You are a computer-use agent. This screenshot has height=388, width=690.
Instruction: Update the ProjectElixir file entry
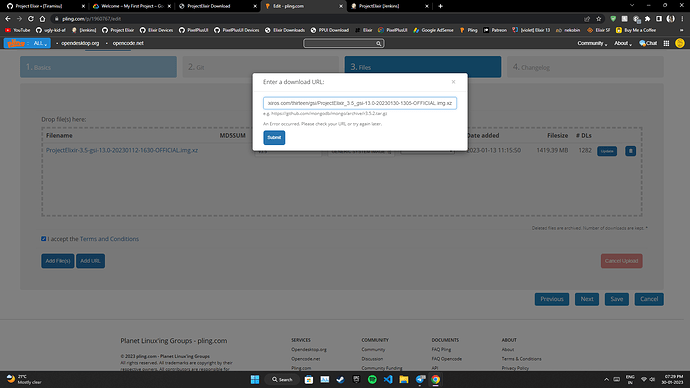(x=607, y=151)
